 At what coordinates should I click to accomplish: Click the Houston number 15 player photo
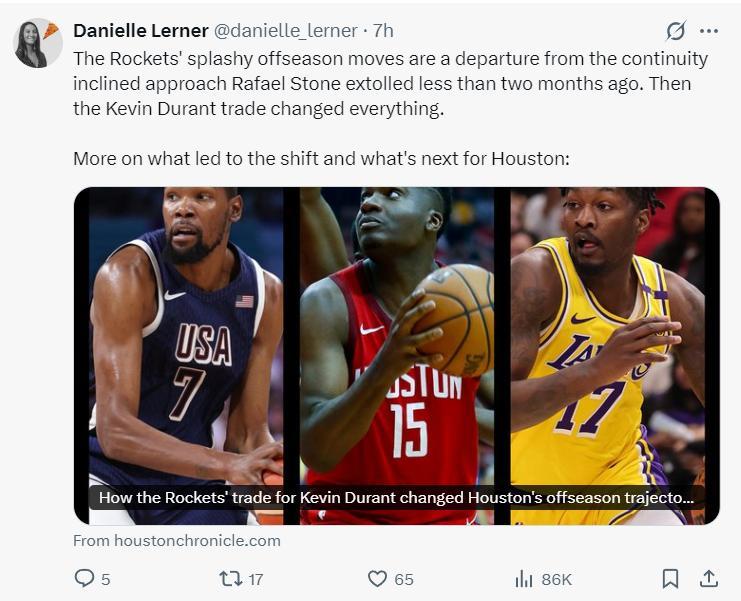point(396,340)
